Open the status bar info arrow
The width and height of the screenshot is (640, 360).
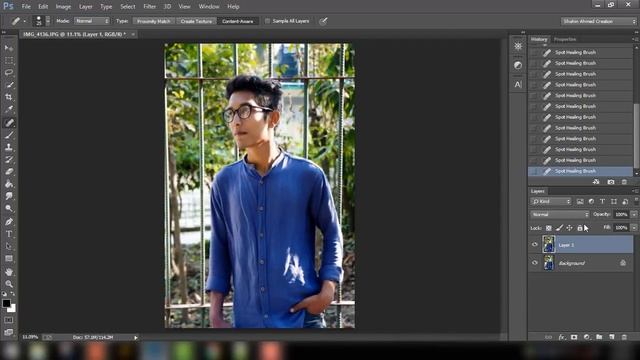coord(136,338)
